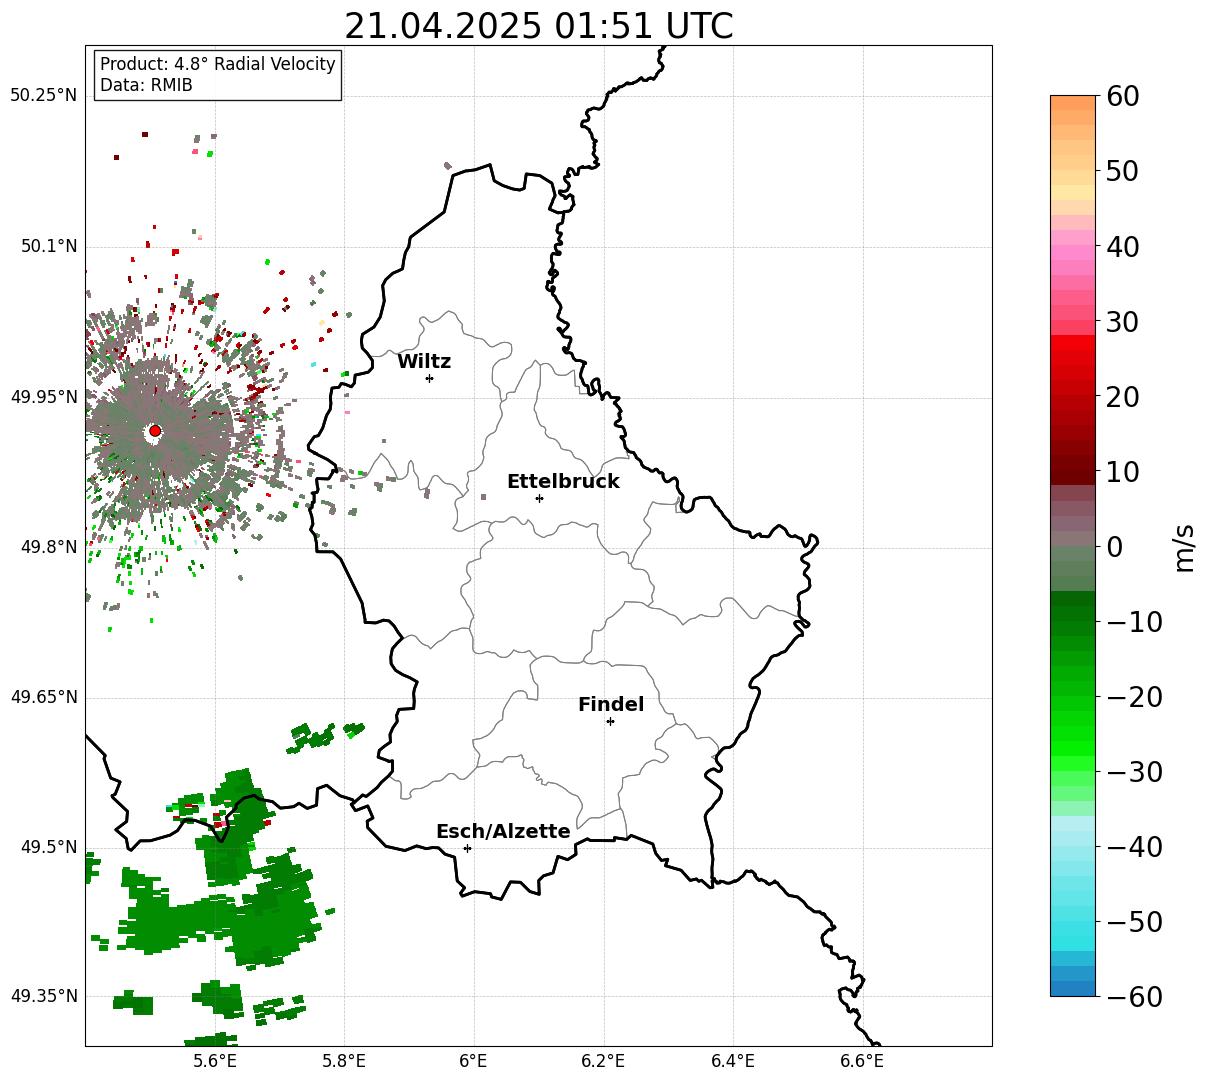Click the Product: 4.8° Radial Velocity text
Image resolution: width=1207 pixels, height=1081 pixels.
click(218, 64)
